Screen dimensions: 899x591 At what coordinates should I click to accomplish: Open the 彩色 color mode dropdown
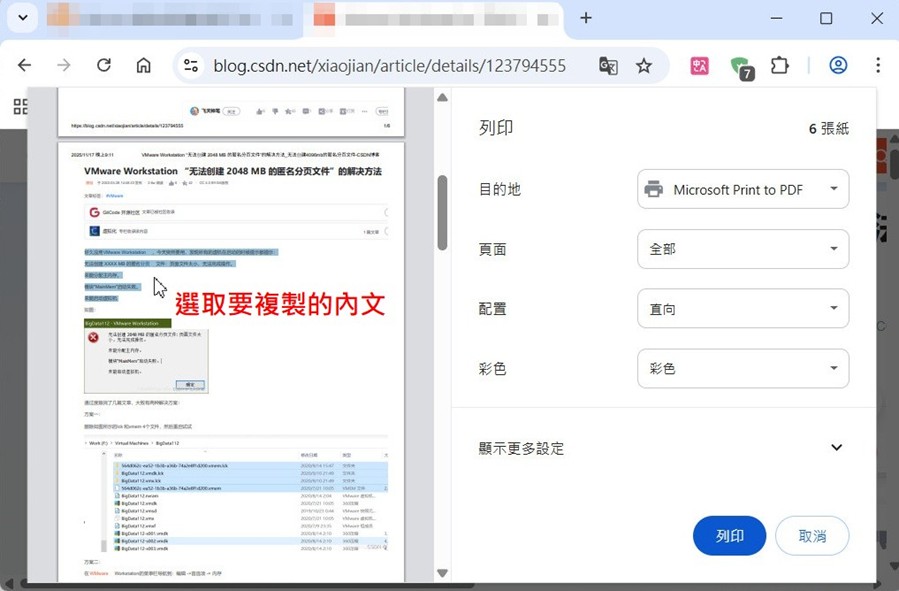(742, 369)
